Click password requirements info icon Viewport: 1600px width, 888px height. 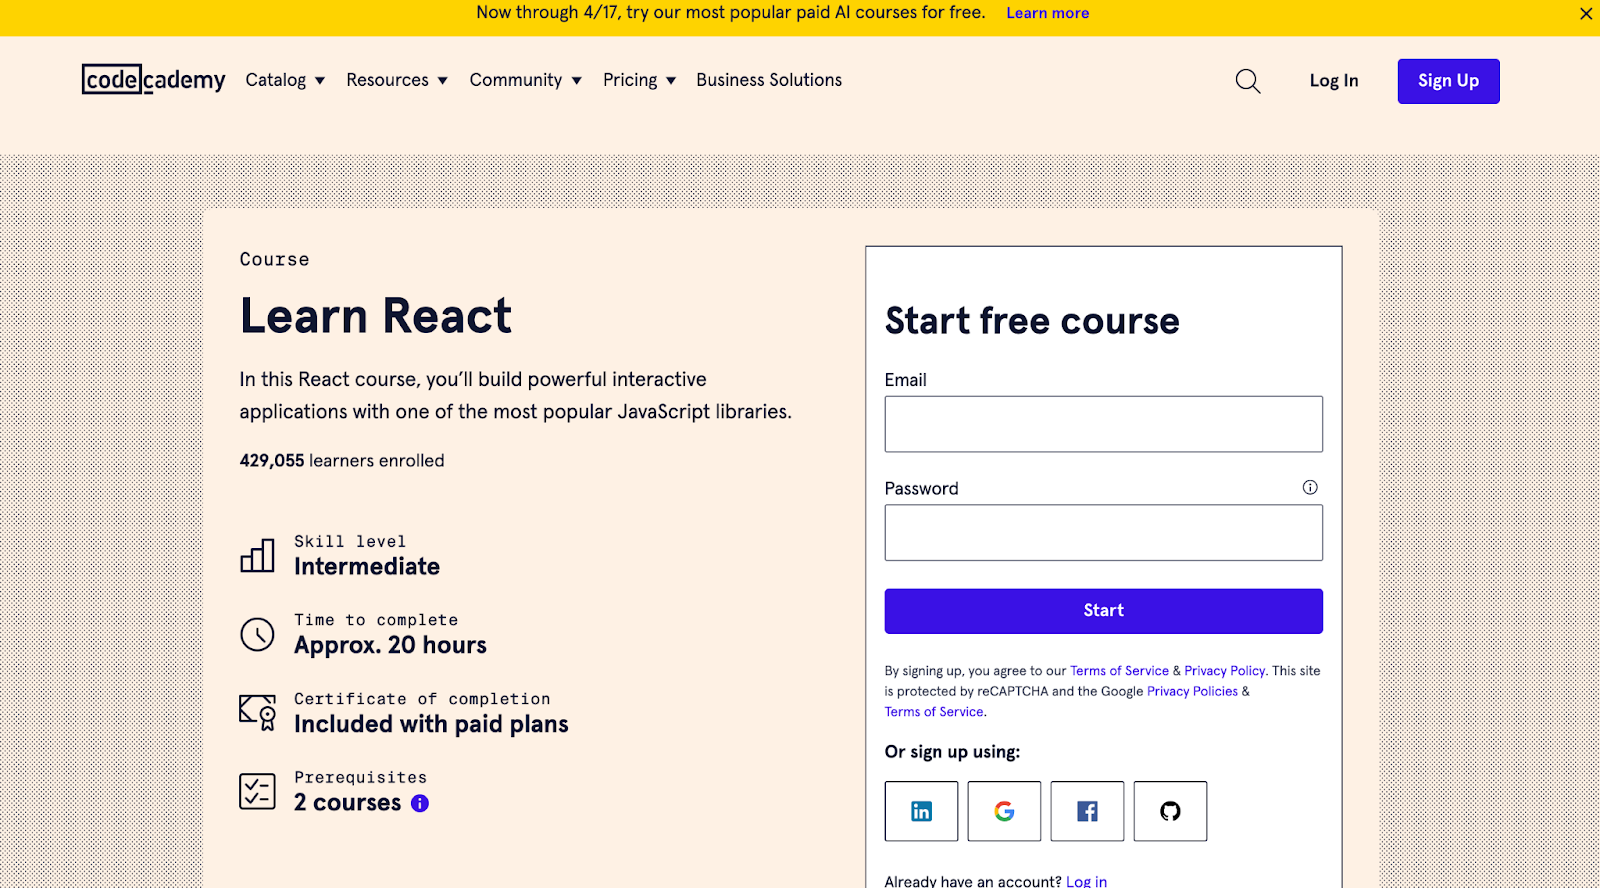point(1310,487)
